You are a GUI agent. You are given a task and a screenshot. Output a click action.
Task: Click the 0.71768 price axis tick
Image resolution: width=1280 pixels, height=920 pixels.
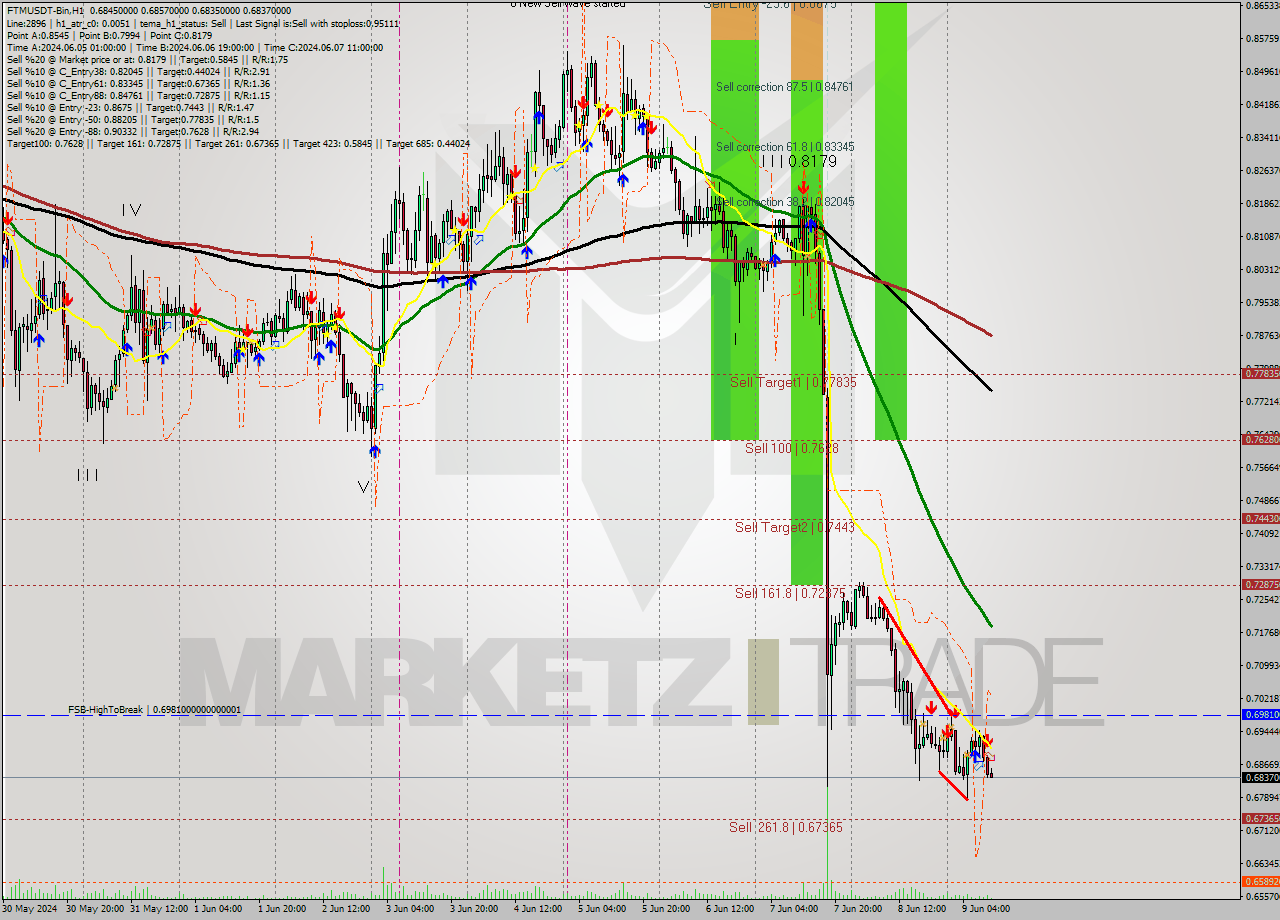pos(1262,632)
